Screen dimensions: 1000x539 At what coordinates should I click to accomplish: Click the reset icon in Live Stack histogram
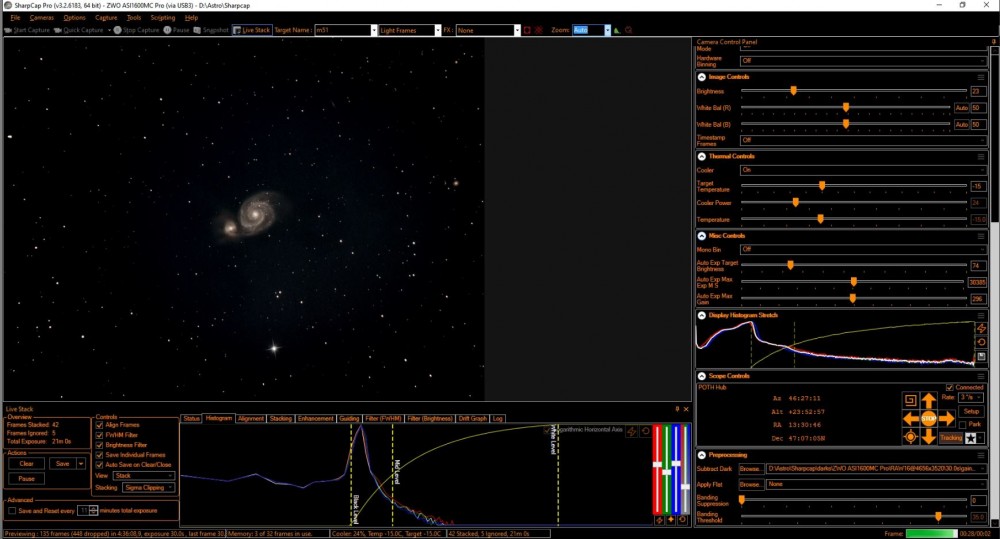645,432
